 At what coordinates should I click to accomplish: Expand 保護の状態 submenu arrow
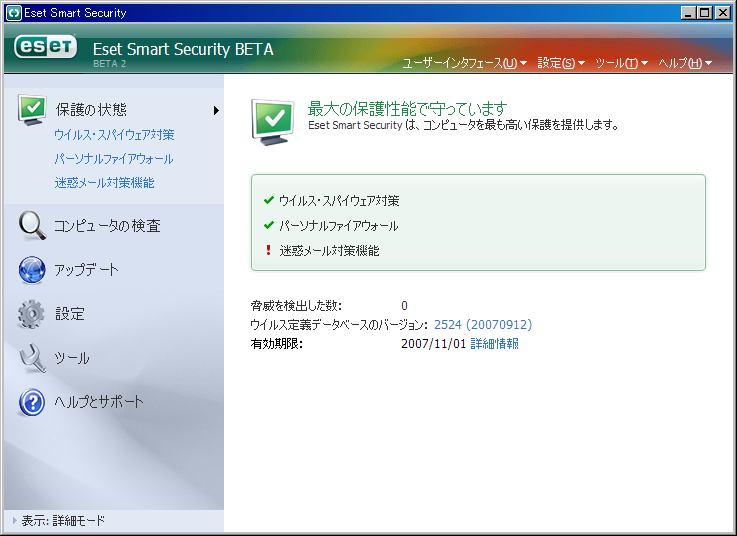pos(216,110)
